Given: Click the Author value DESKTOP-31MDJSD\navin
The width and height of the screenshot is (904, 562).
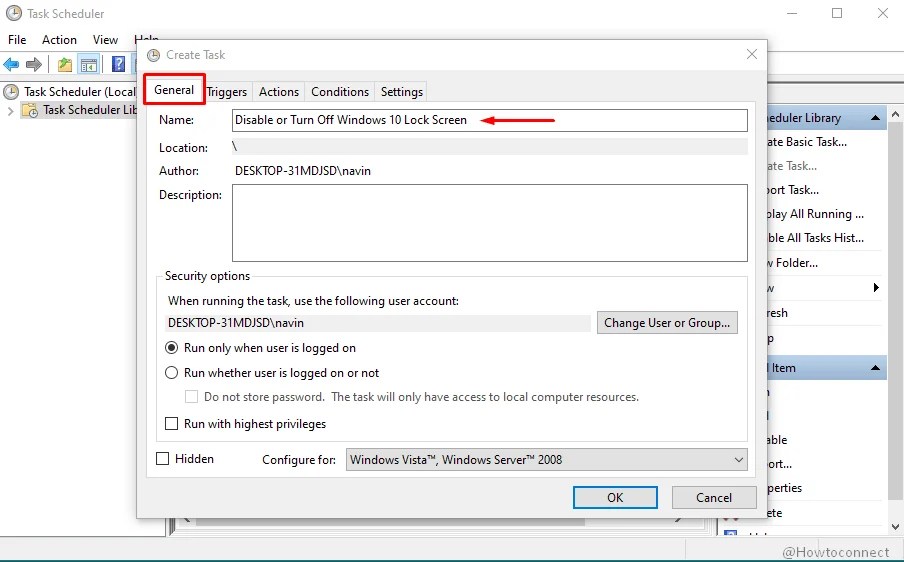Looking at the screenshot, I should click(303, 171).
